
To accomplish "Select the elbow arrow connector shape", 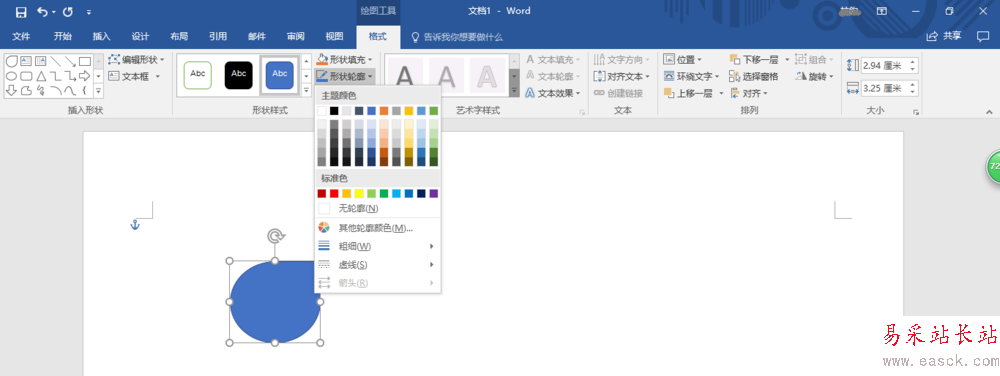I will point(70,76).
